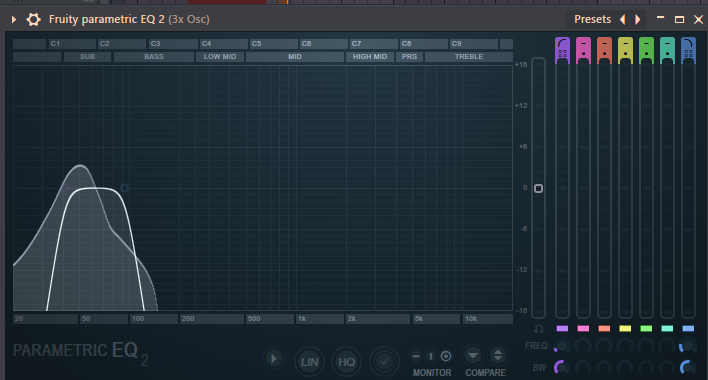708x380 pixels.
Task: Click the PRS frequency range label
Action: pos(410,57)
